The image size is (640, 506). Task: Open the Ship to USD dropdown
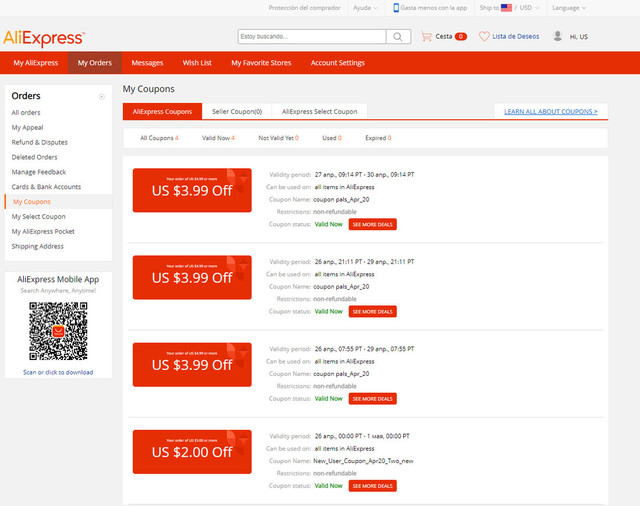coord(509,8)
